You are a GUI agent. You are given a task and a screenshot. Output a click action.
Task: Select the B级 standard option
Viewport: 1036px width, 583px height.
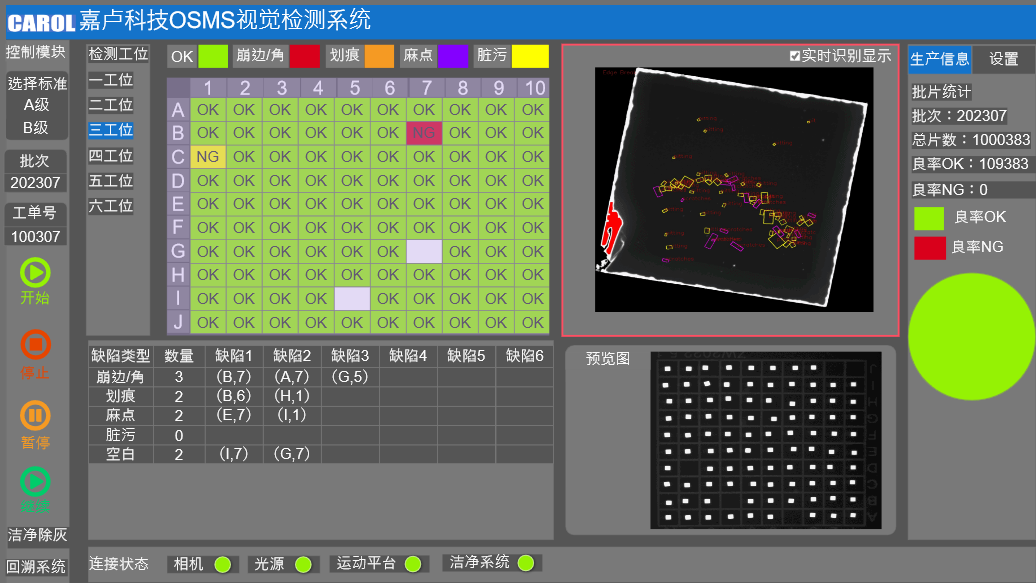coord(36,127)
